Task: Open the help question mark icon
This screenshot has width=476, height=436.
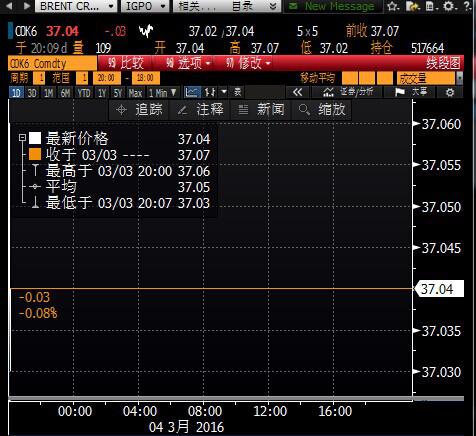Action: [x=467, y=6]
